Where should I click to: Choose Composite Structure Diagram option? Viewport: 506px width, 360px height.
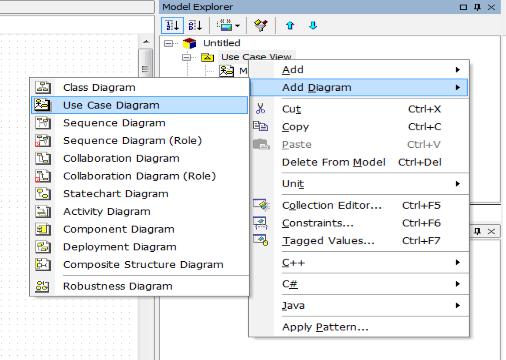pyautogui.click(x=139, y=264)
